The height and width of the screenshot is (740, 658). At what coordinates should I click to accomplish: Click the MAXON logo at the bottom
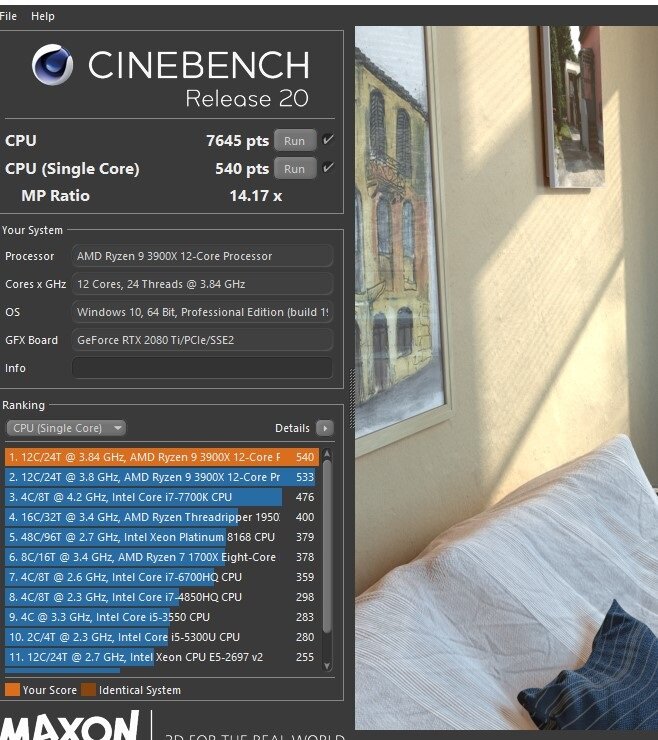70,726
